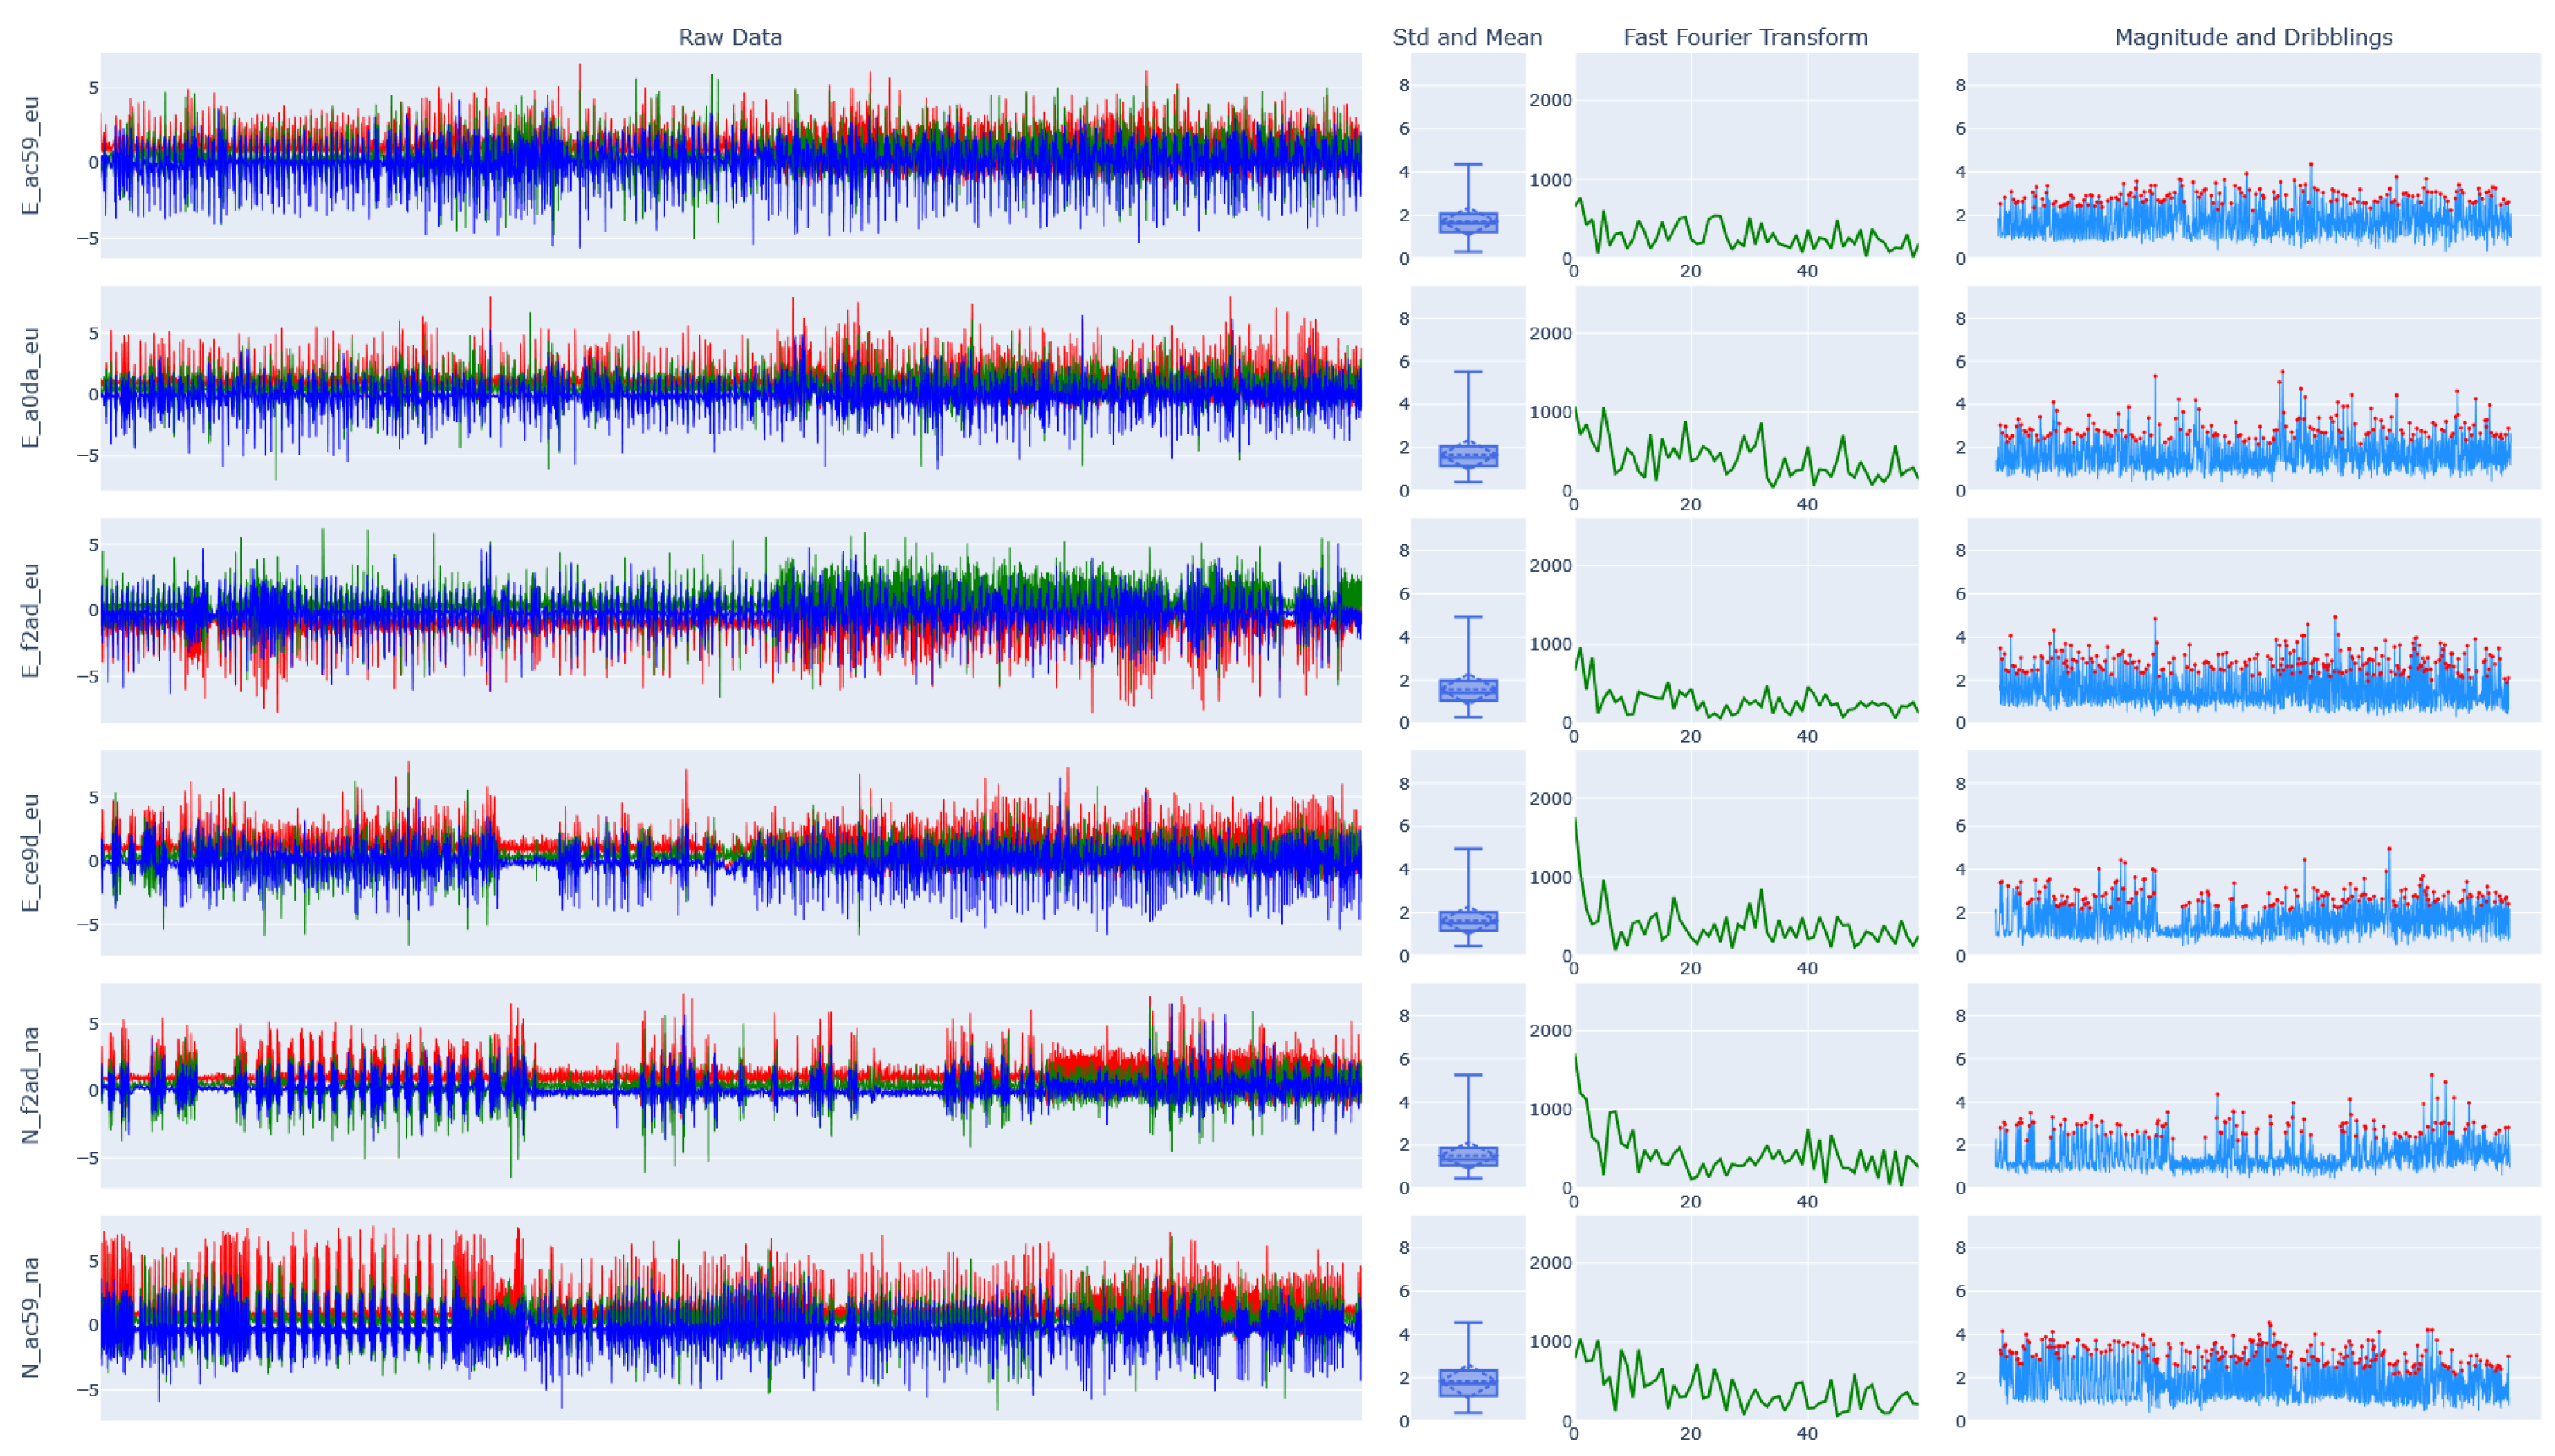Select the N_ac59_na row label
Viewport: 2555px width, 1456px height.
pyautogui.click(x=31, y=1318)
